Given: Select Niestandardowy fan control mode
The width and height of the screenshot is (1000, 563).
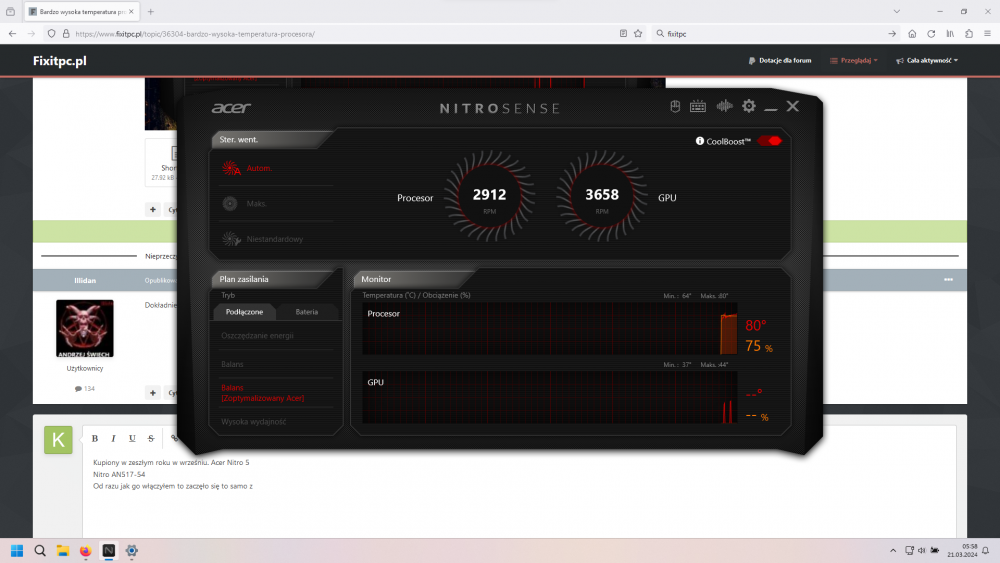Looking at the screenshot, I should tap(273, 239).
